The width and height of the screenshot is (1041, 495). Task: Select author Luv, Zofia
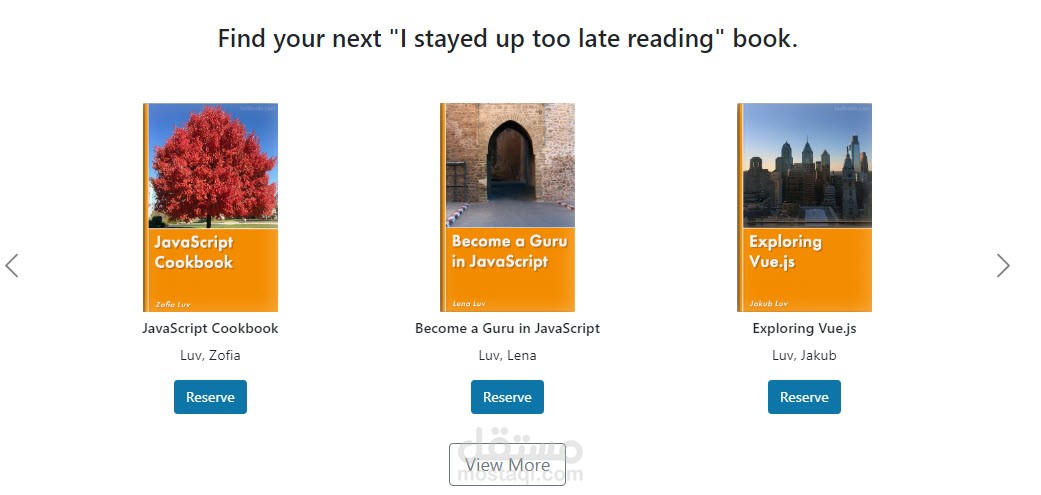(x=210, y=355)
